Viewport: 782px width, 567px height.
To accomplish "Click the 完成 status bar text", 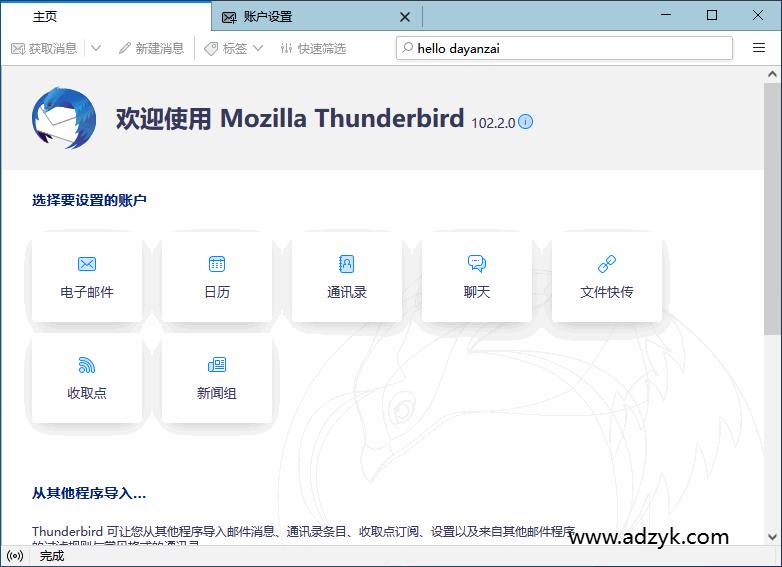I will pyautogui.click(x=52, y=556).
